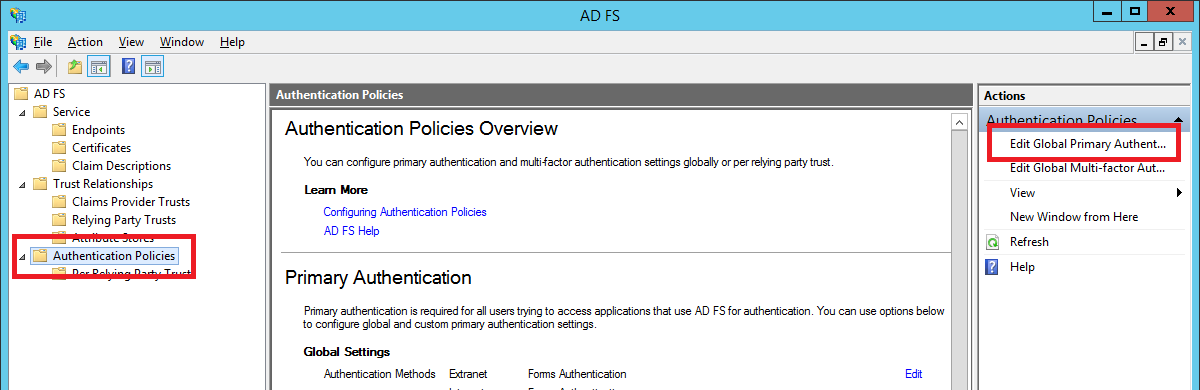Screen dimensions: 1200x390
Task: Click the Relying Party Trusts folder icon
Action: [x=60, y=220]
